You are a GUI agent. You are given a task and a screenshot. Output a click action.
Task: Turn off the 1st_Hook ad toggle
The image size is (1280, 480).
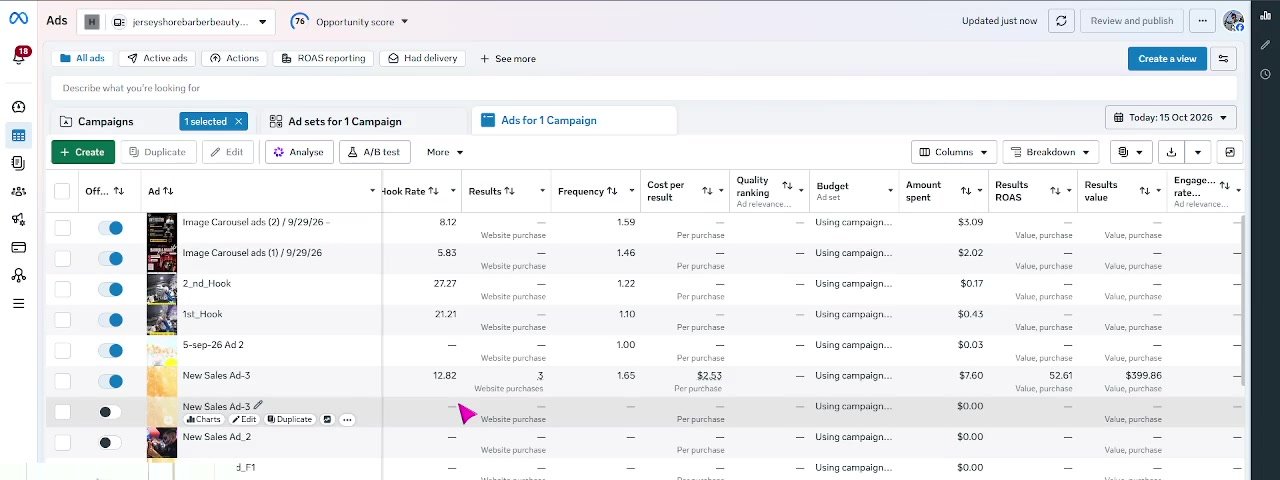pyautogui.click(x=110, y=320)
